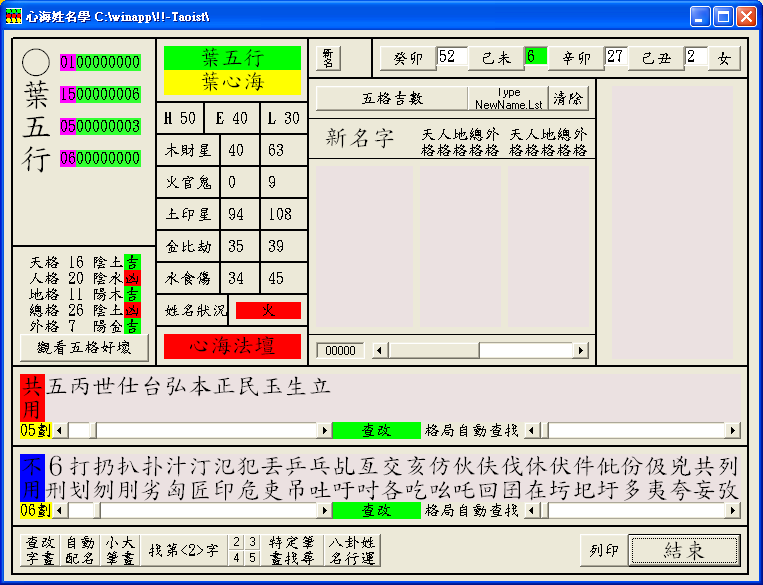The image size is (763, 585).
Task: Click the L 30 cell
Action: 284,118
